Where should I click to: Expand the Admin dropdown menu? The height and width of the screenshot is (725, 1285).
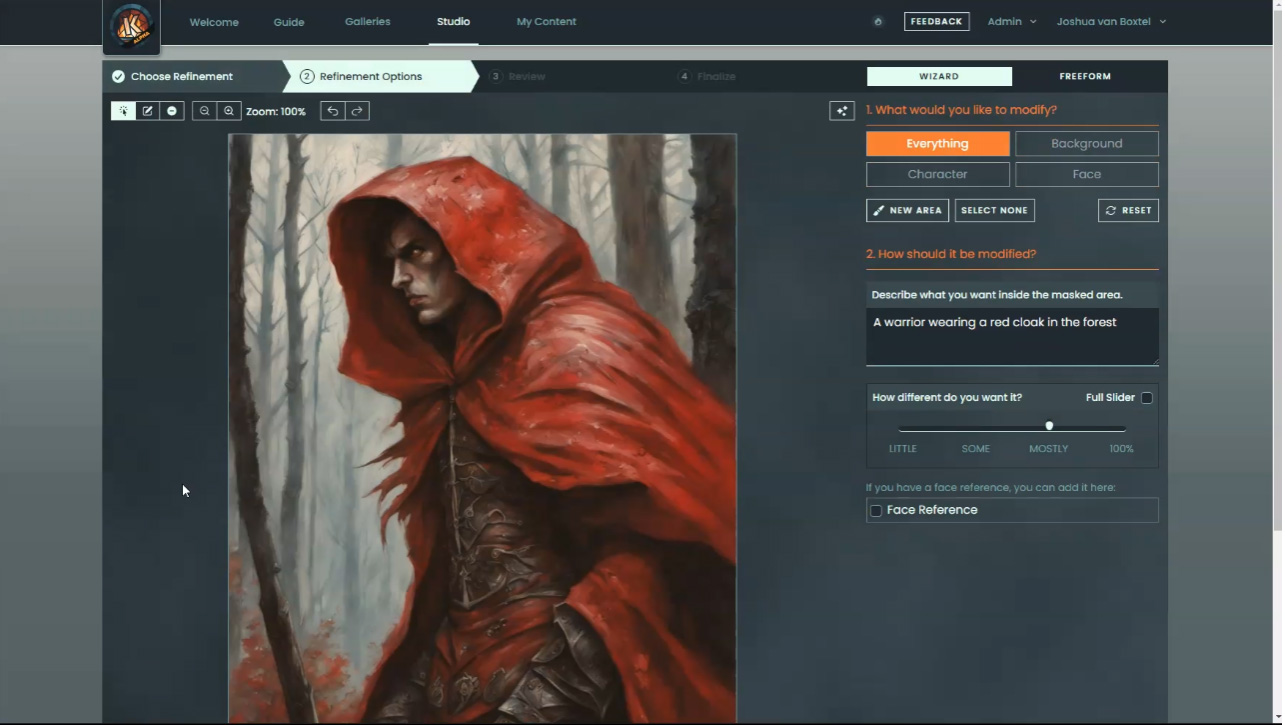pyautogui.click(x=1011, y=22)
